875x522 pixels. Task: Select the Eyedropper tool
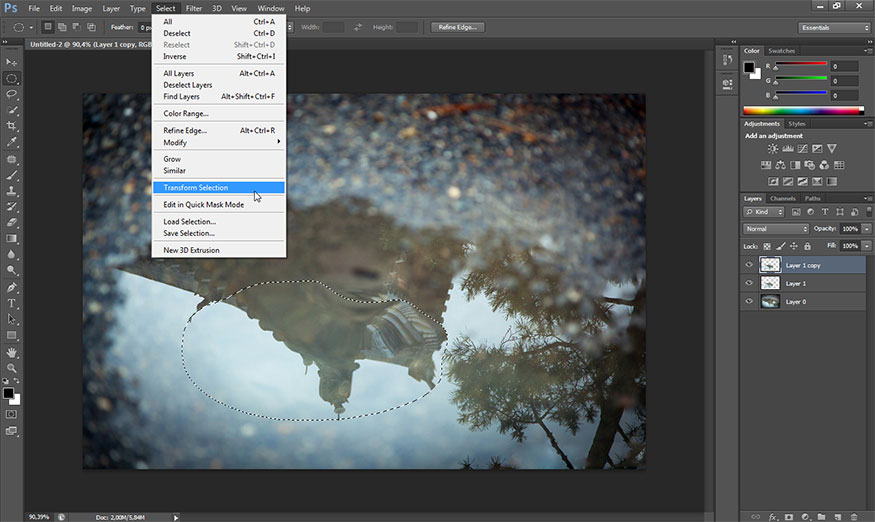point(12,142)
